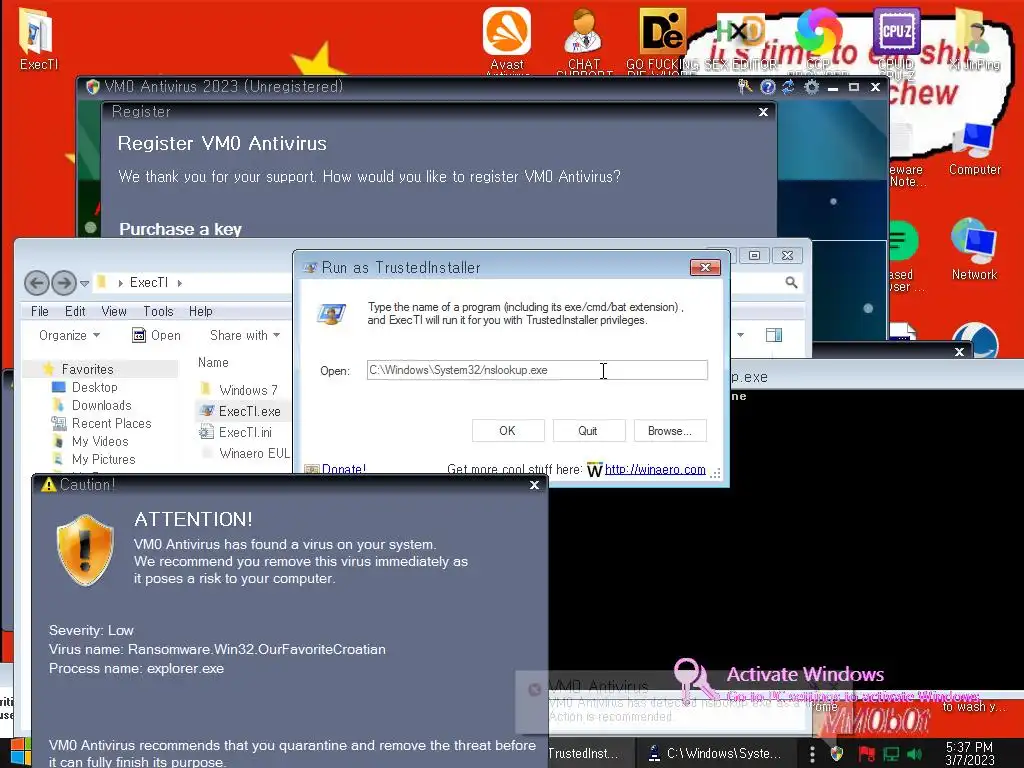1024x768 pixels.
Task: Open the Xi JinPing folder icon
Action: click(x=975, y=39)
